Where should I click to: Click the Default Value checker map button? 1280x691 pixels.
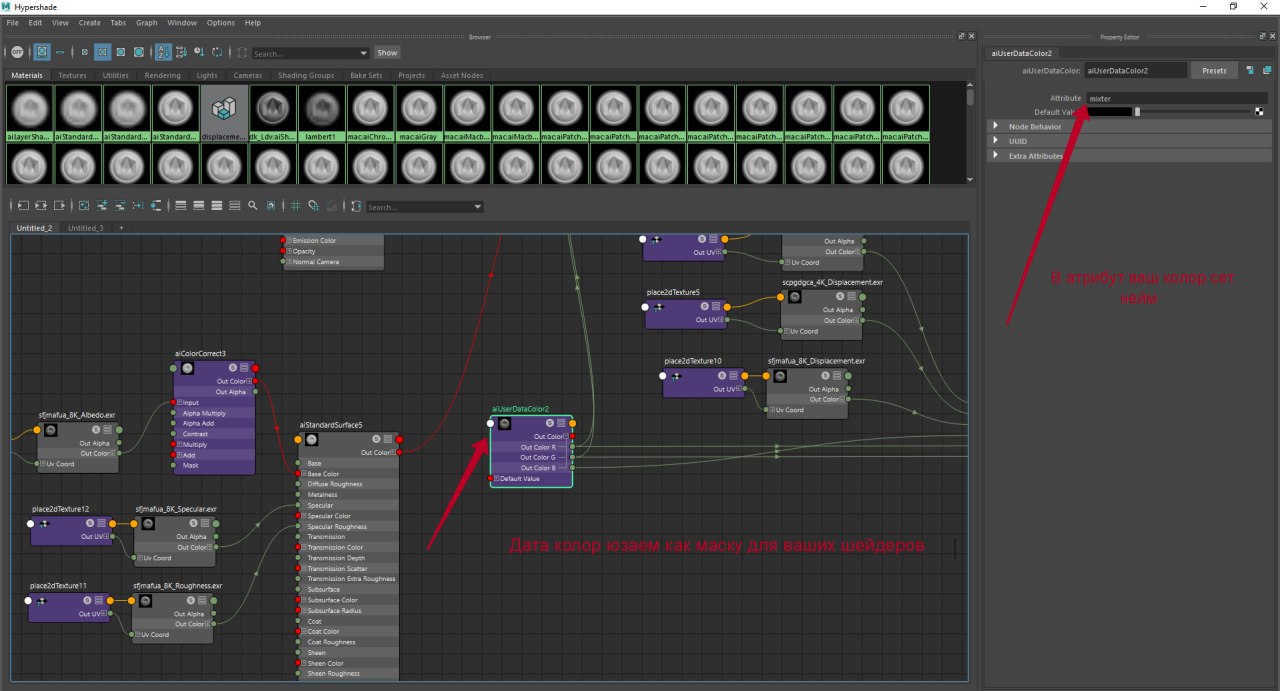click(x=1259, y=112)
